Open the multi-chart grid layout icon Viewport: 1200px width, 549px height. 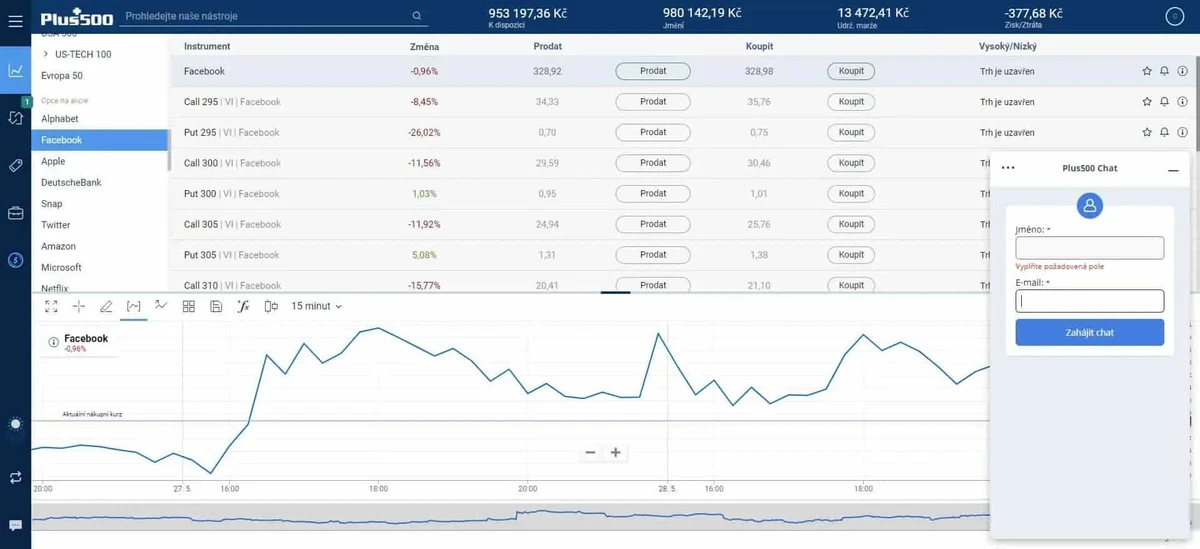click(x=189, y=306)
